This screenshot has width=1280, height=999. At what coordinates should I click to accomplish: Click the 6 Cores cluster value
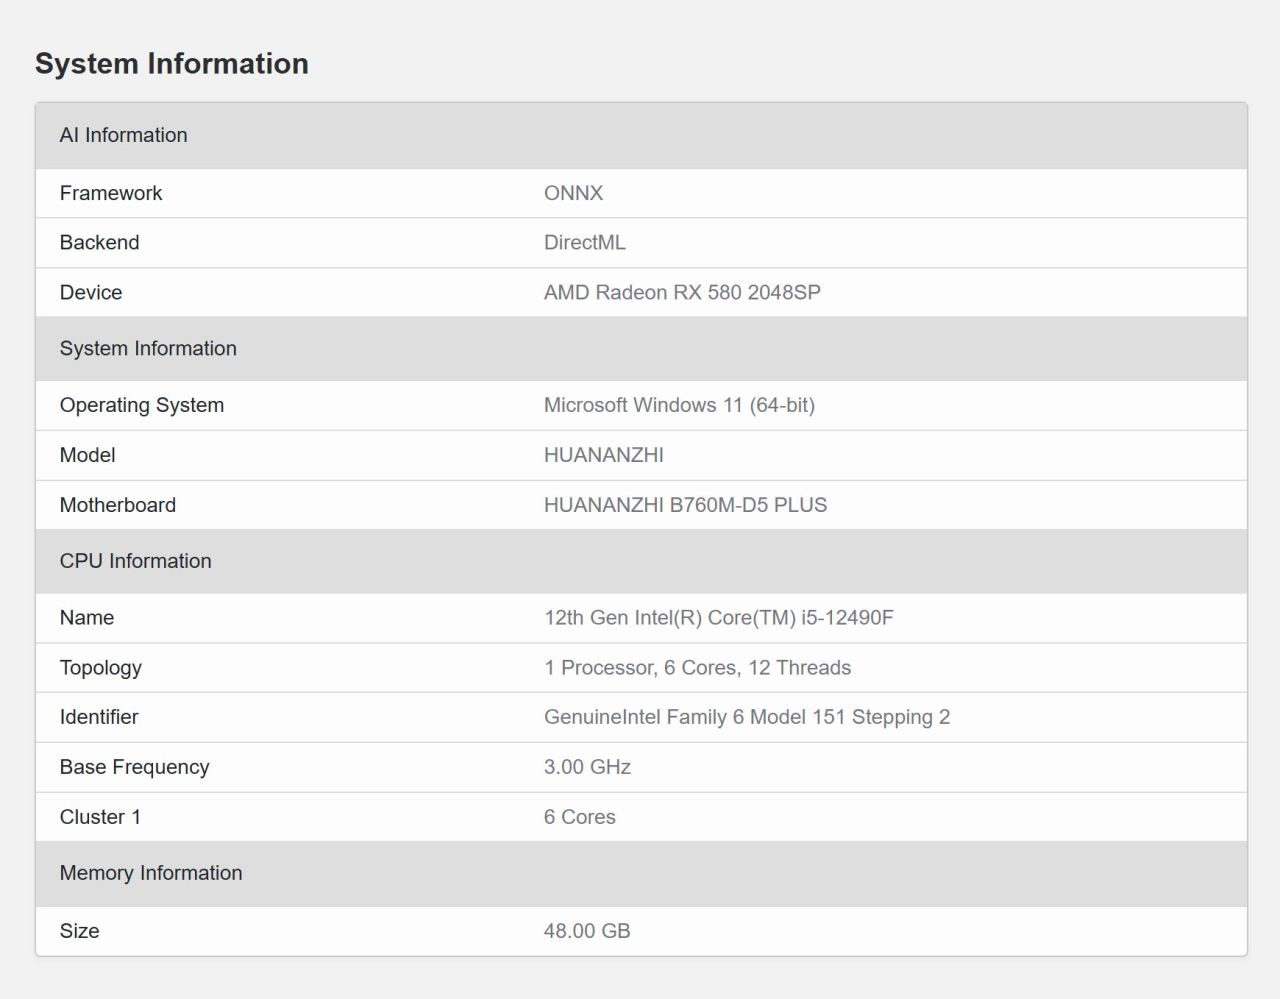tap(579, 817)
